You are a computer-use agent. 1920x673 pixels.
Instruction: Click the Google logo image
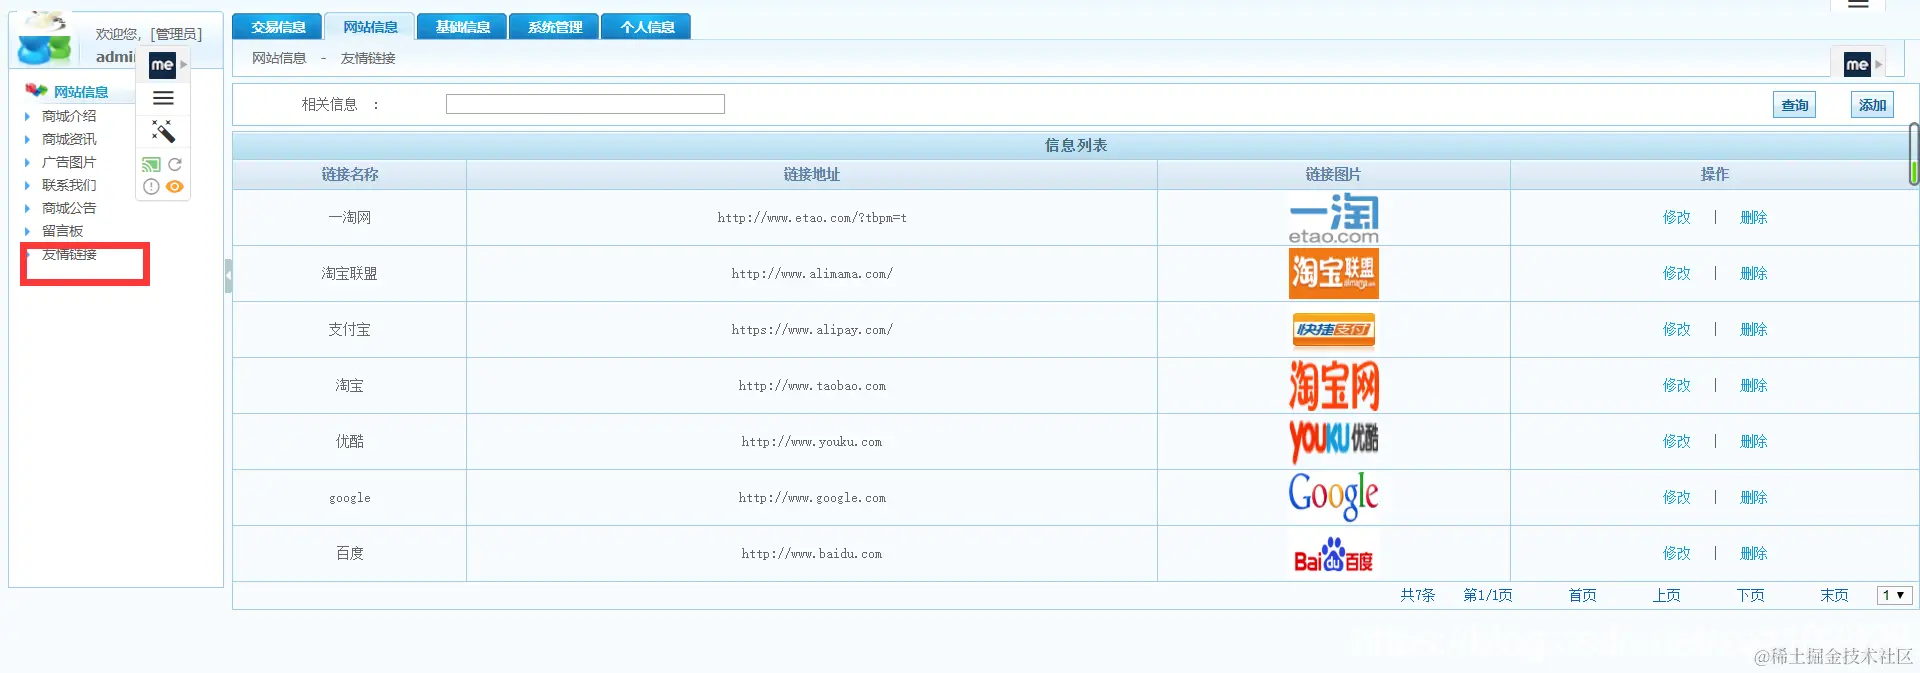[x=1333, y=497]
